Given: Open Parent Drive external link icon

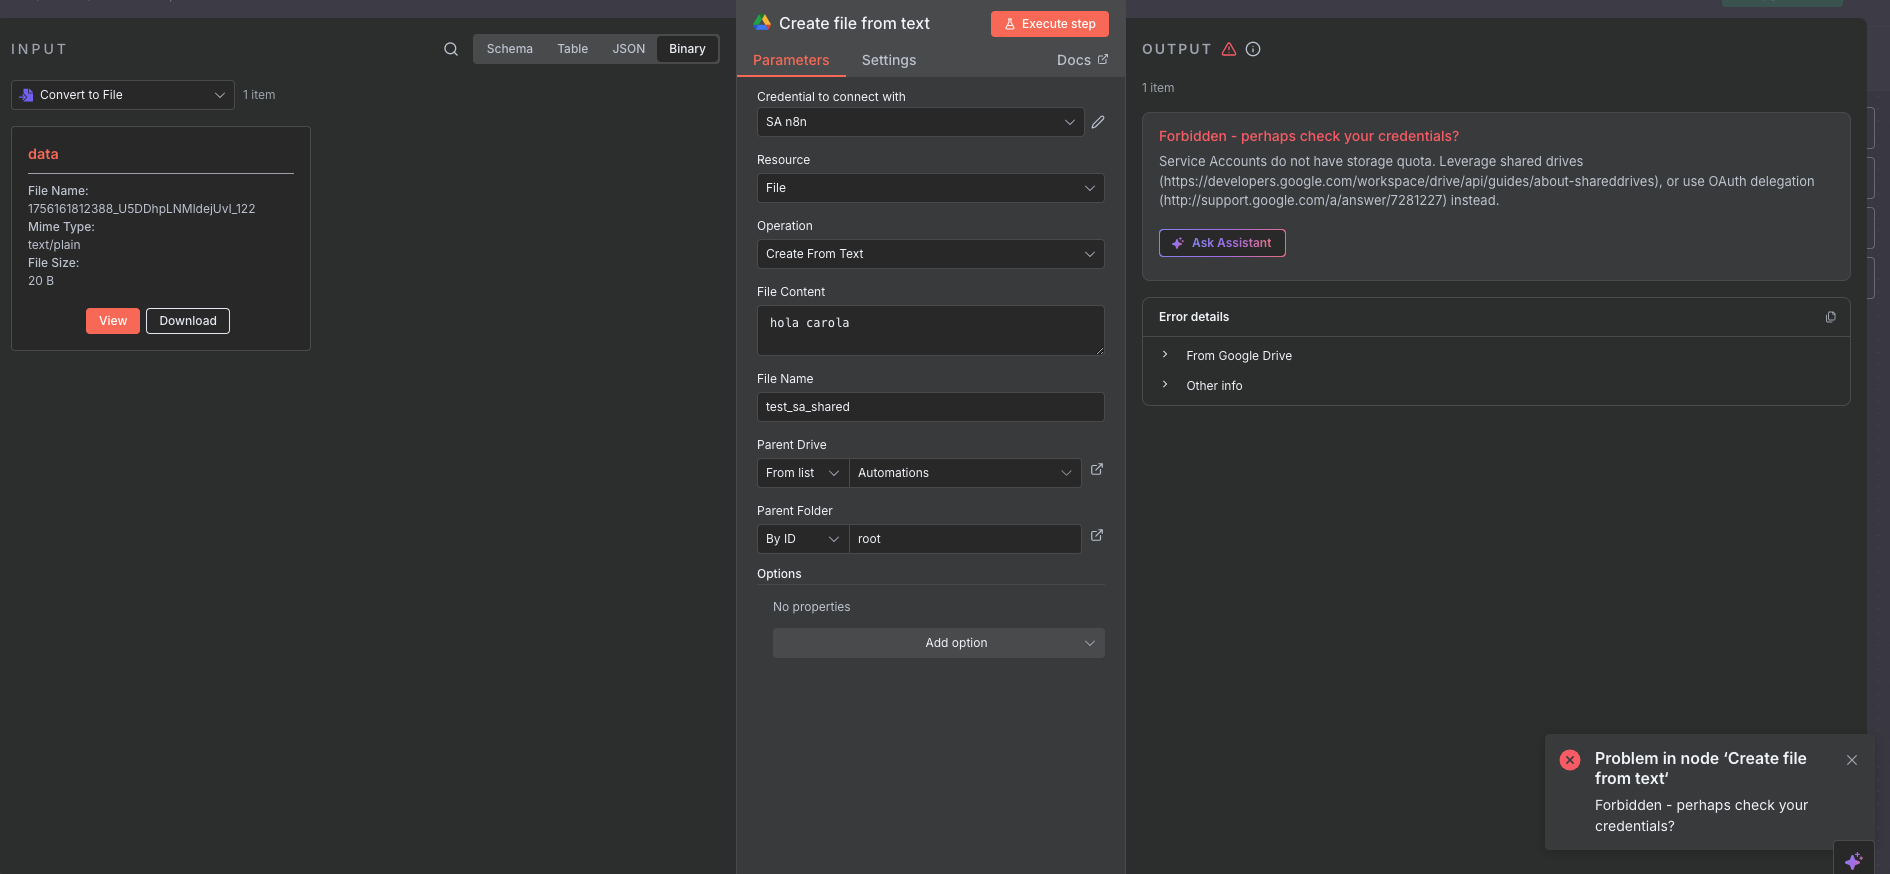Looking at the screenshot, I should (1097, 470).
